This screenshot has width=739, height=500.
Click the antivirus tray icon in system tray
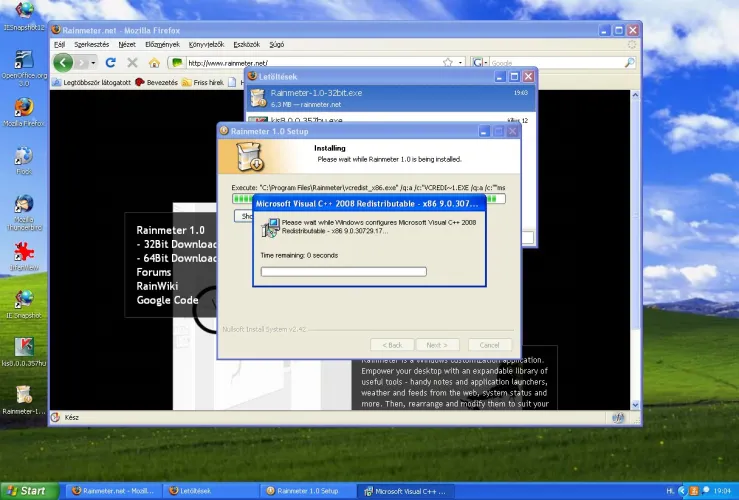click(694, 491)
